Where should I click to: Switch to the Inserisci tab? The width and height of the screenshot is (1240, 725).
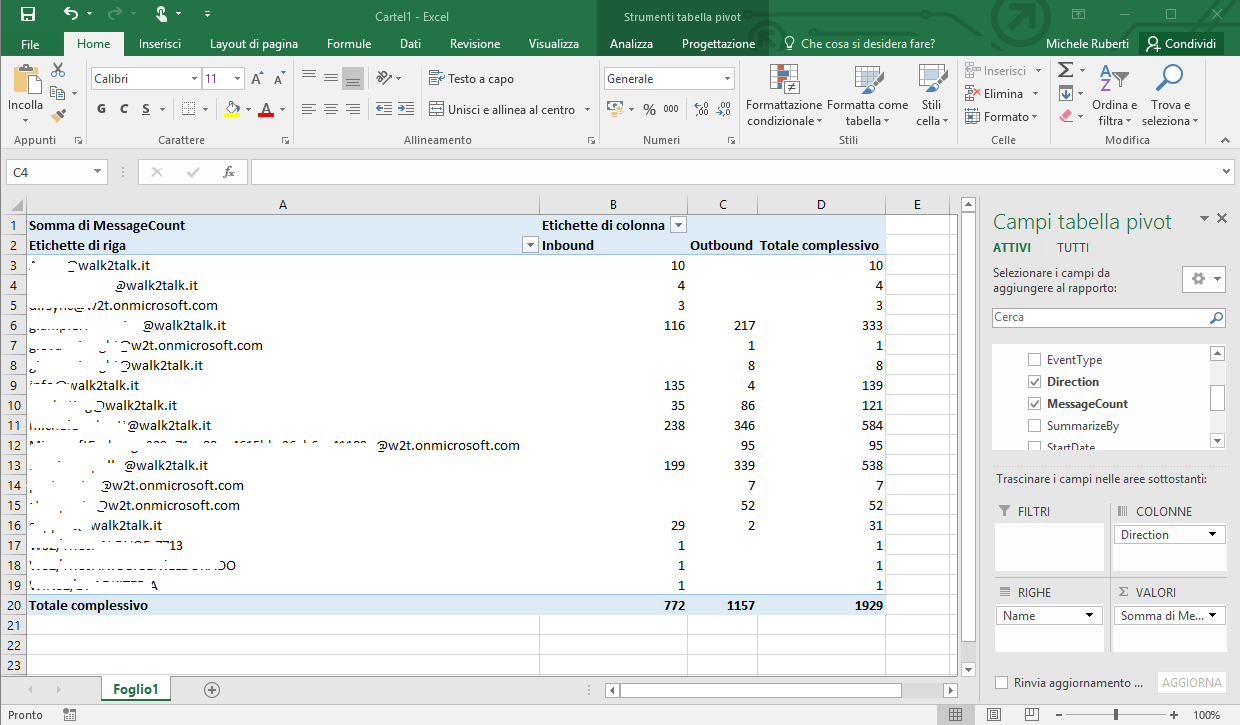[160, 44]
